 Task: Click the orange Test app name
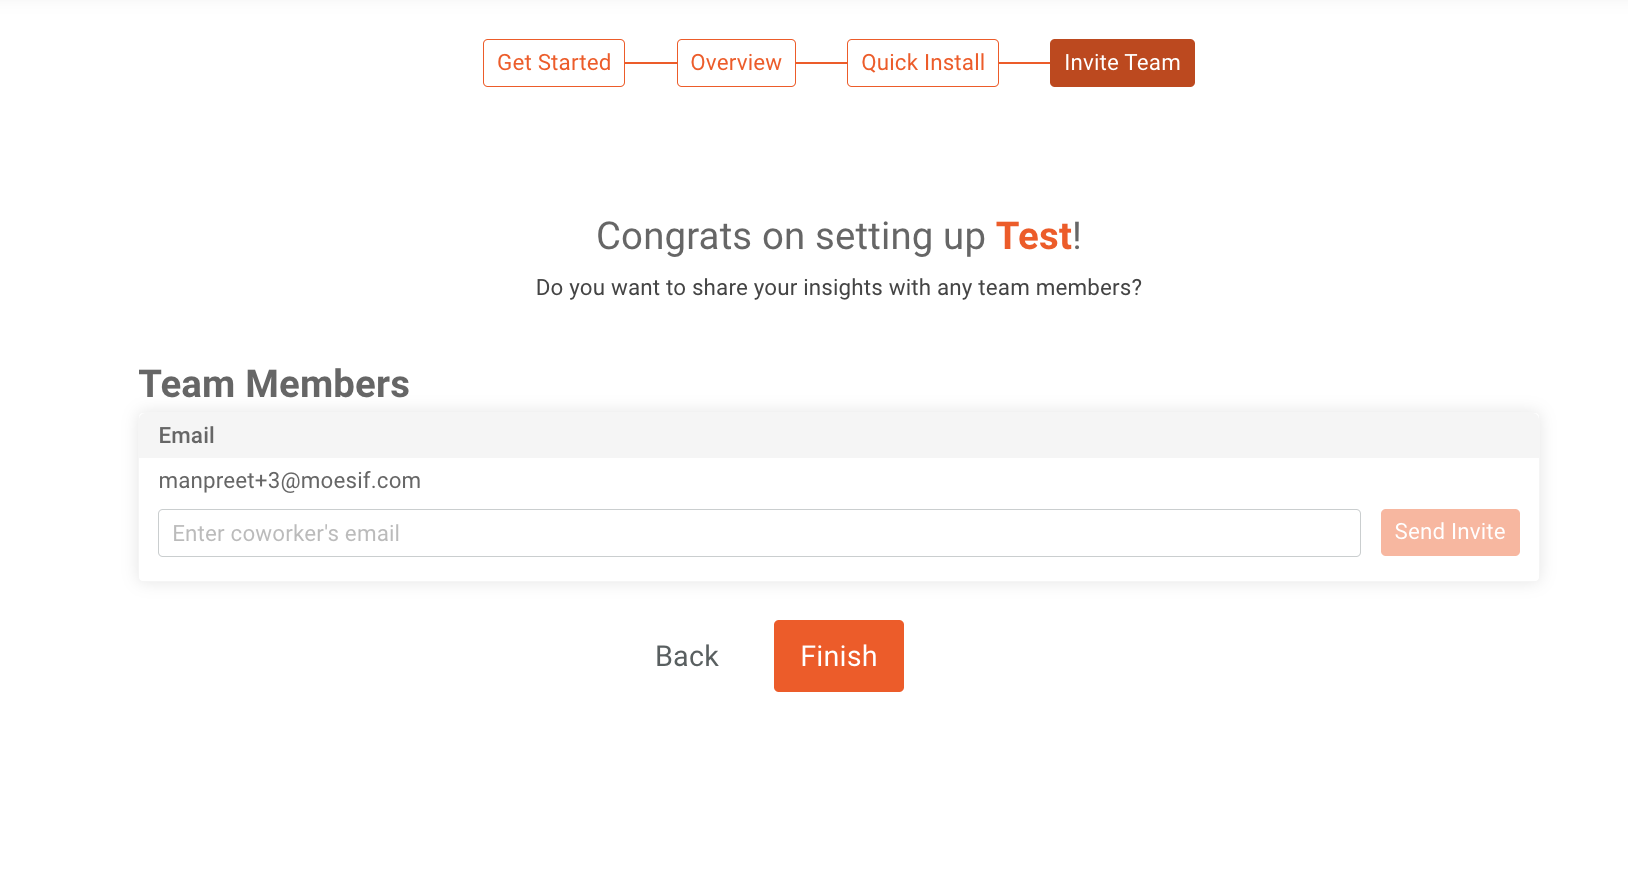coord(1033,237)
